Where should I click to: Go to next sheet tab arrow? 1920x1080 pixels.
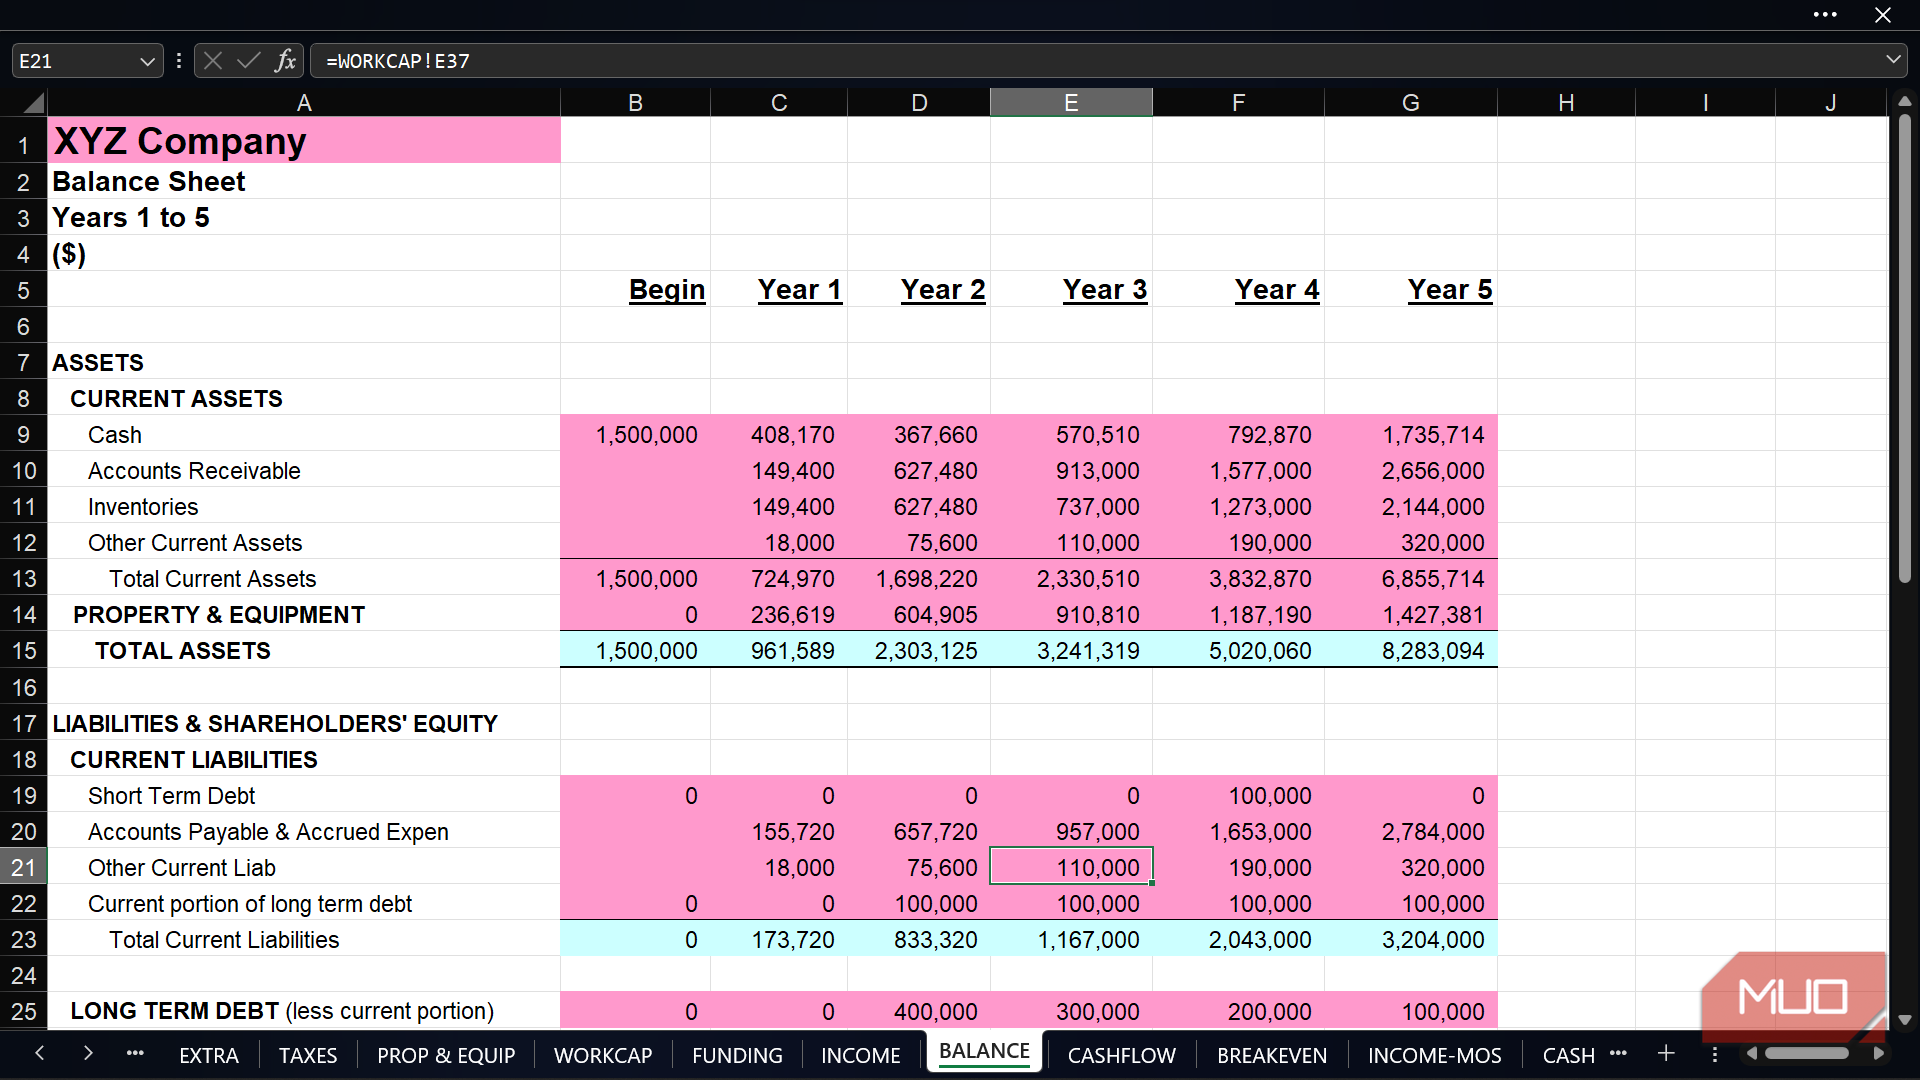coord(88,1053)
